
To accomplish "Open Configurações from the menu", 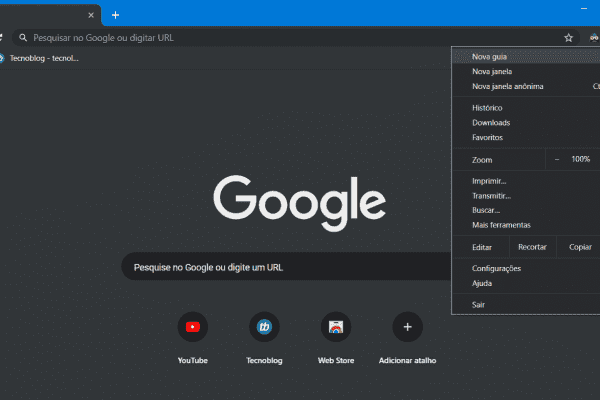I will (x=526, y=268).
